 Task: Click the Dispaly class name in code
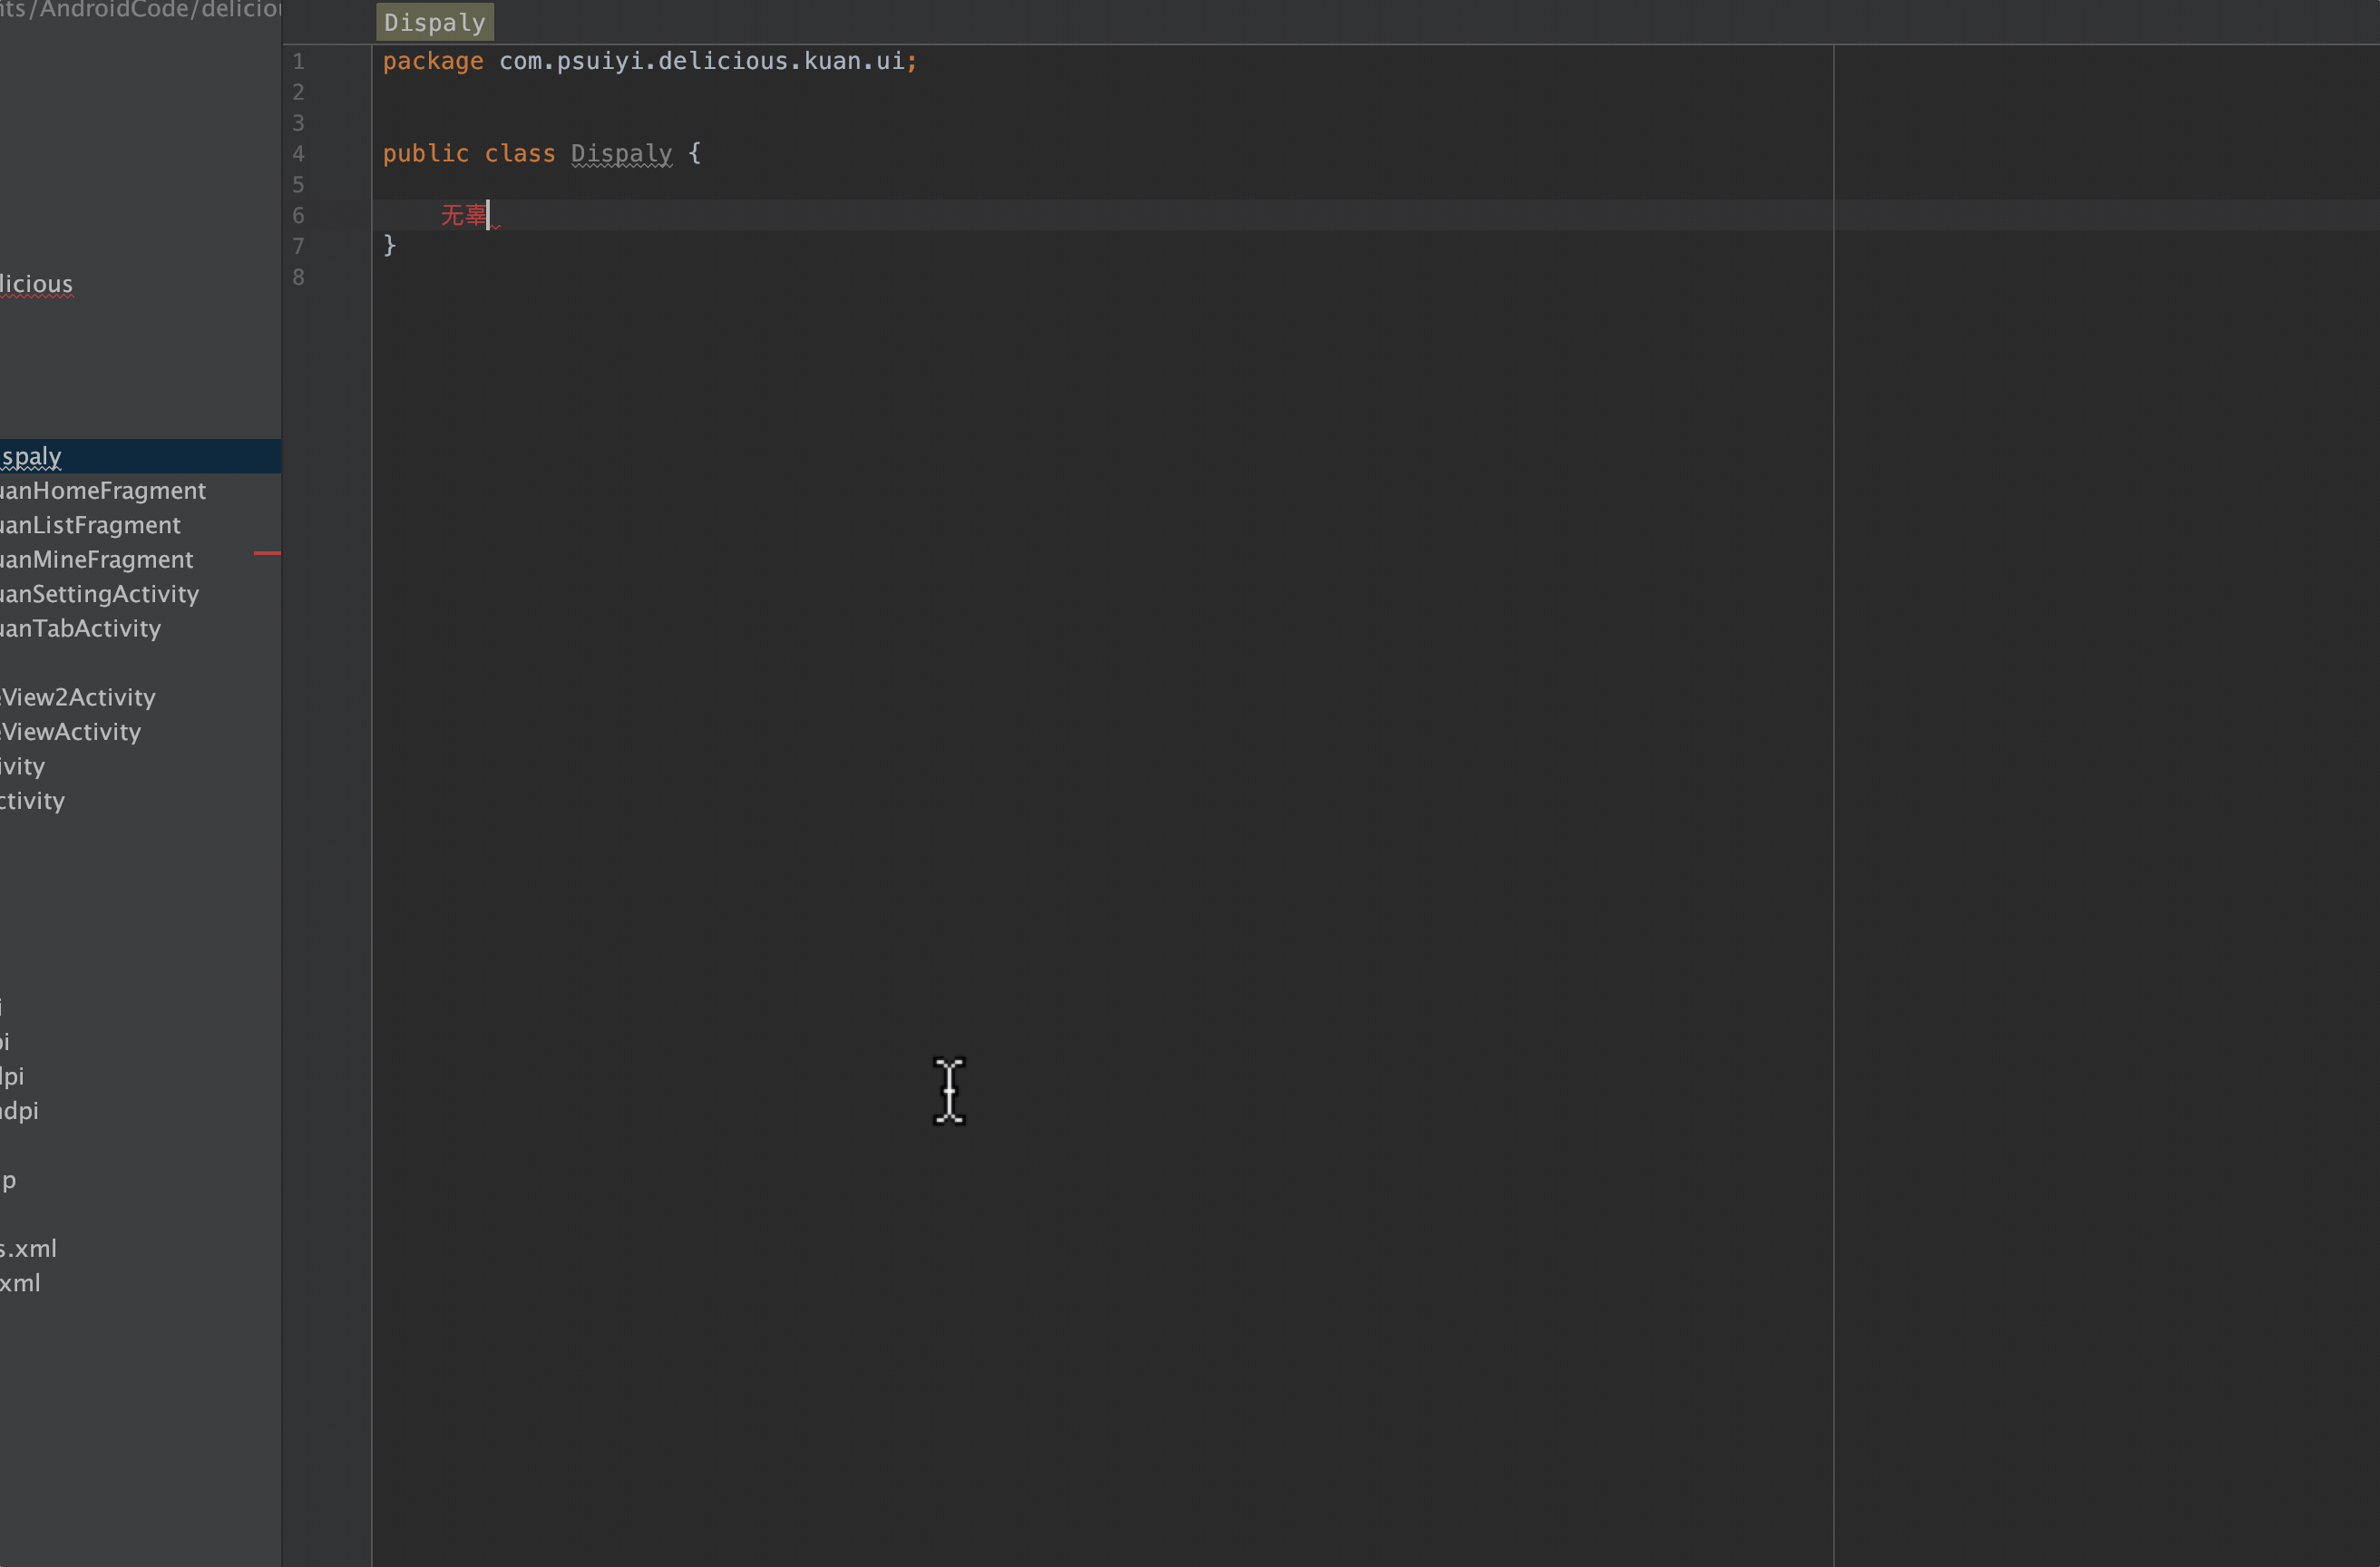click(621, 153)
